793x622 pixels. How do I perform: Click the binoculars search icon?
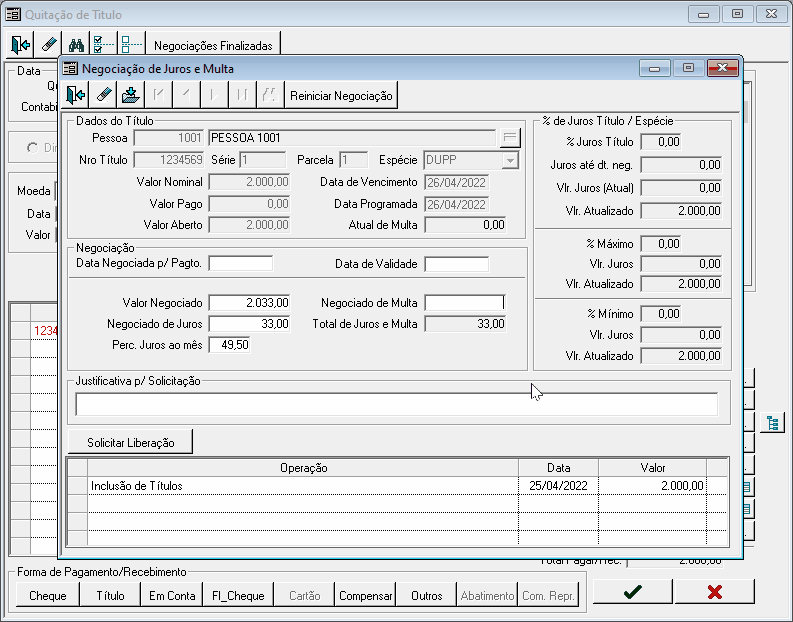tap(76, 44)
